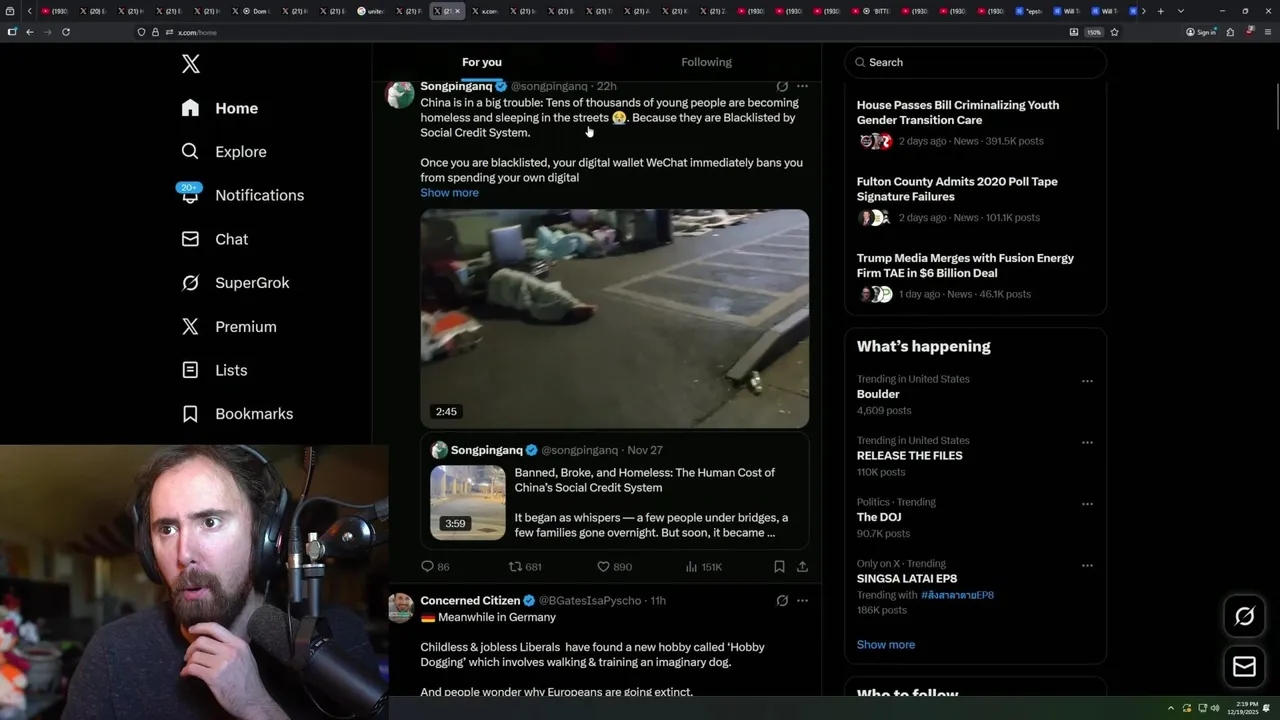Go back in browser
This screenshot has height=720, width=1280.
coord(30,32)
